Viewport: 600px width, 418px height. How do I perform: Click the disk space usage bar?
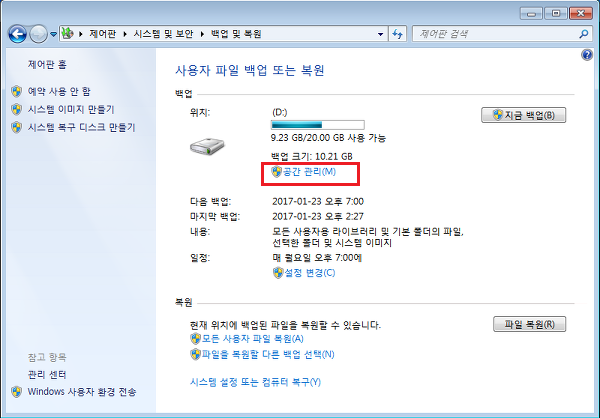[x=317, y=125]
